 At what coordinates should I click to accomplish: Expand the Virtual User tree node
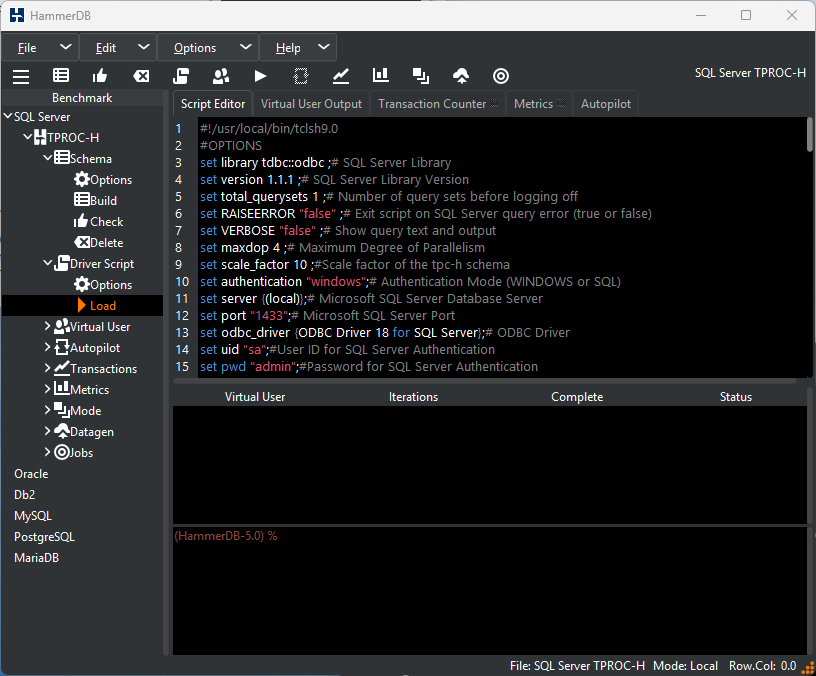[47, 326]
